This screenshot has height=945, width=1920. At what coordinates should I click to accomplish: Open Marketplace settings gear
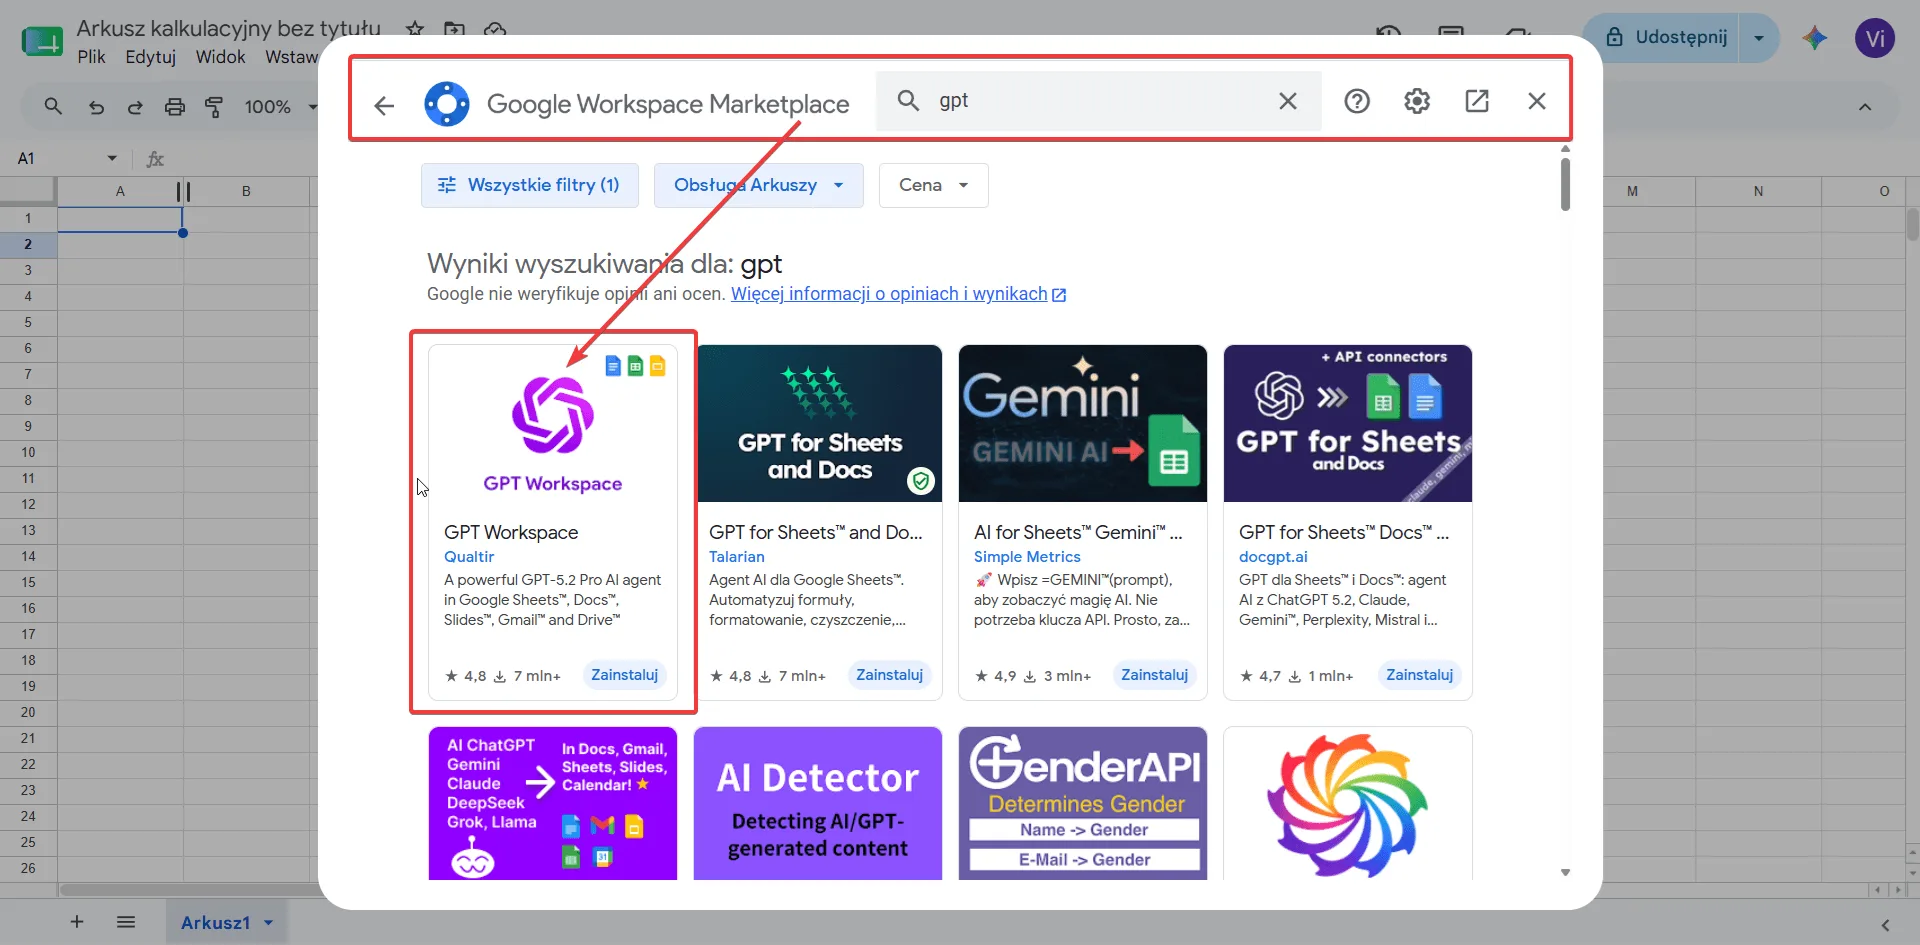[1417, 100]
